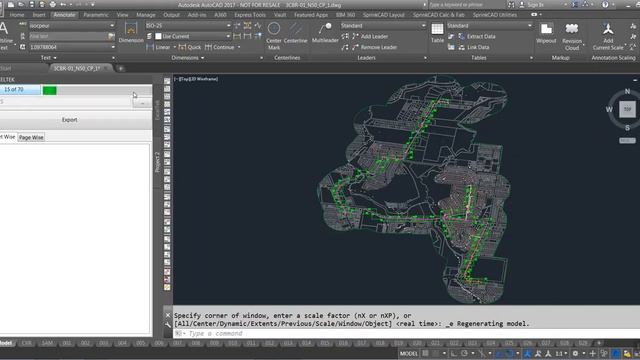Viewport: 640px width, 360px height.
Task: Expand the Dimensions panel
Action: [x=188, y=58]
